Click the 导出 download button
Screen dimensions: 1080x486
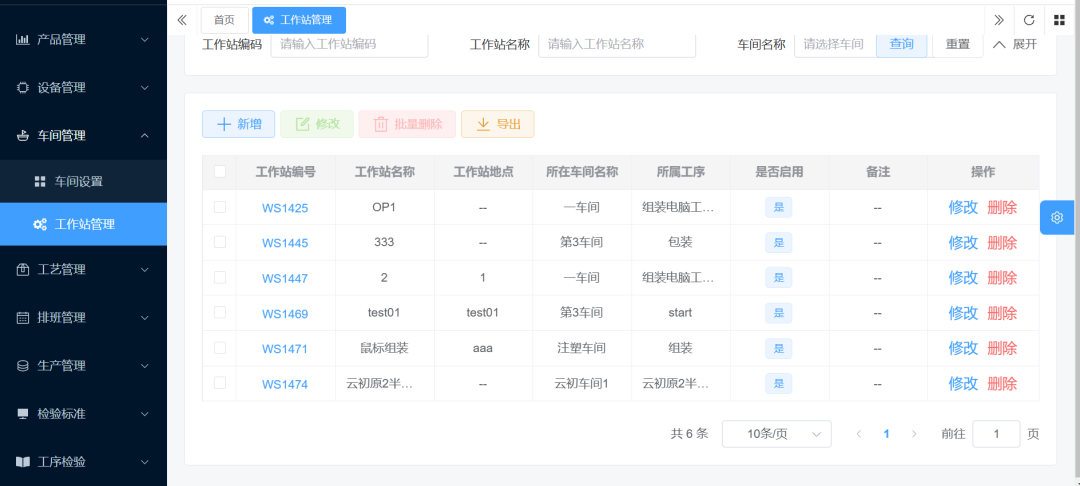(x=497, y=124)
